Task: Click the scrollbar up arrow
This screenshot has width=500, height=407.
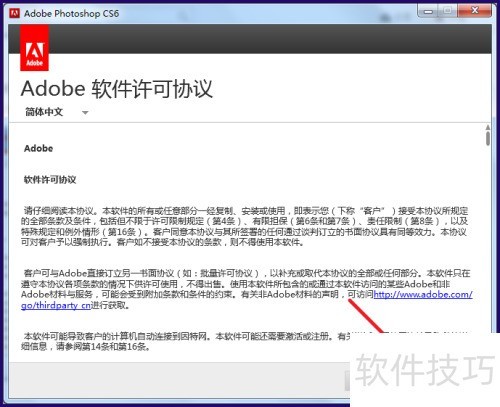Action: point(488,127)
